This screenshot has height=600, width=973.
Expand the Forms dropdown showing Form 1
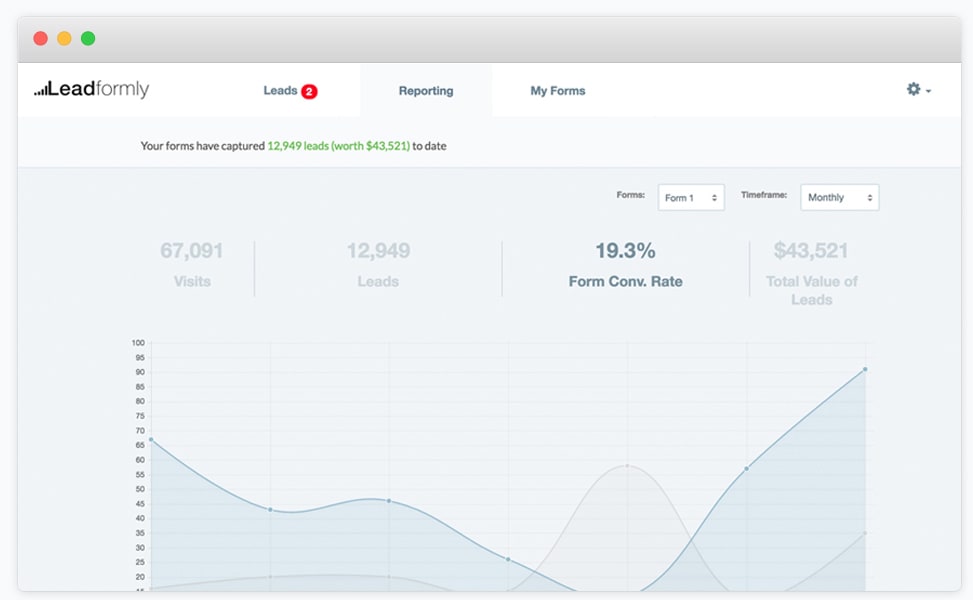coord(691,197)
